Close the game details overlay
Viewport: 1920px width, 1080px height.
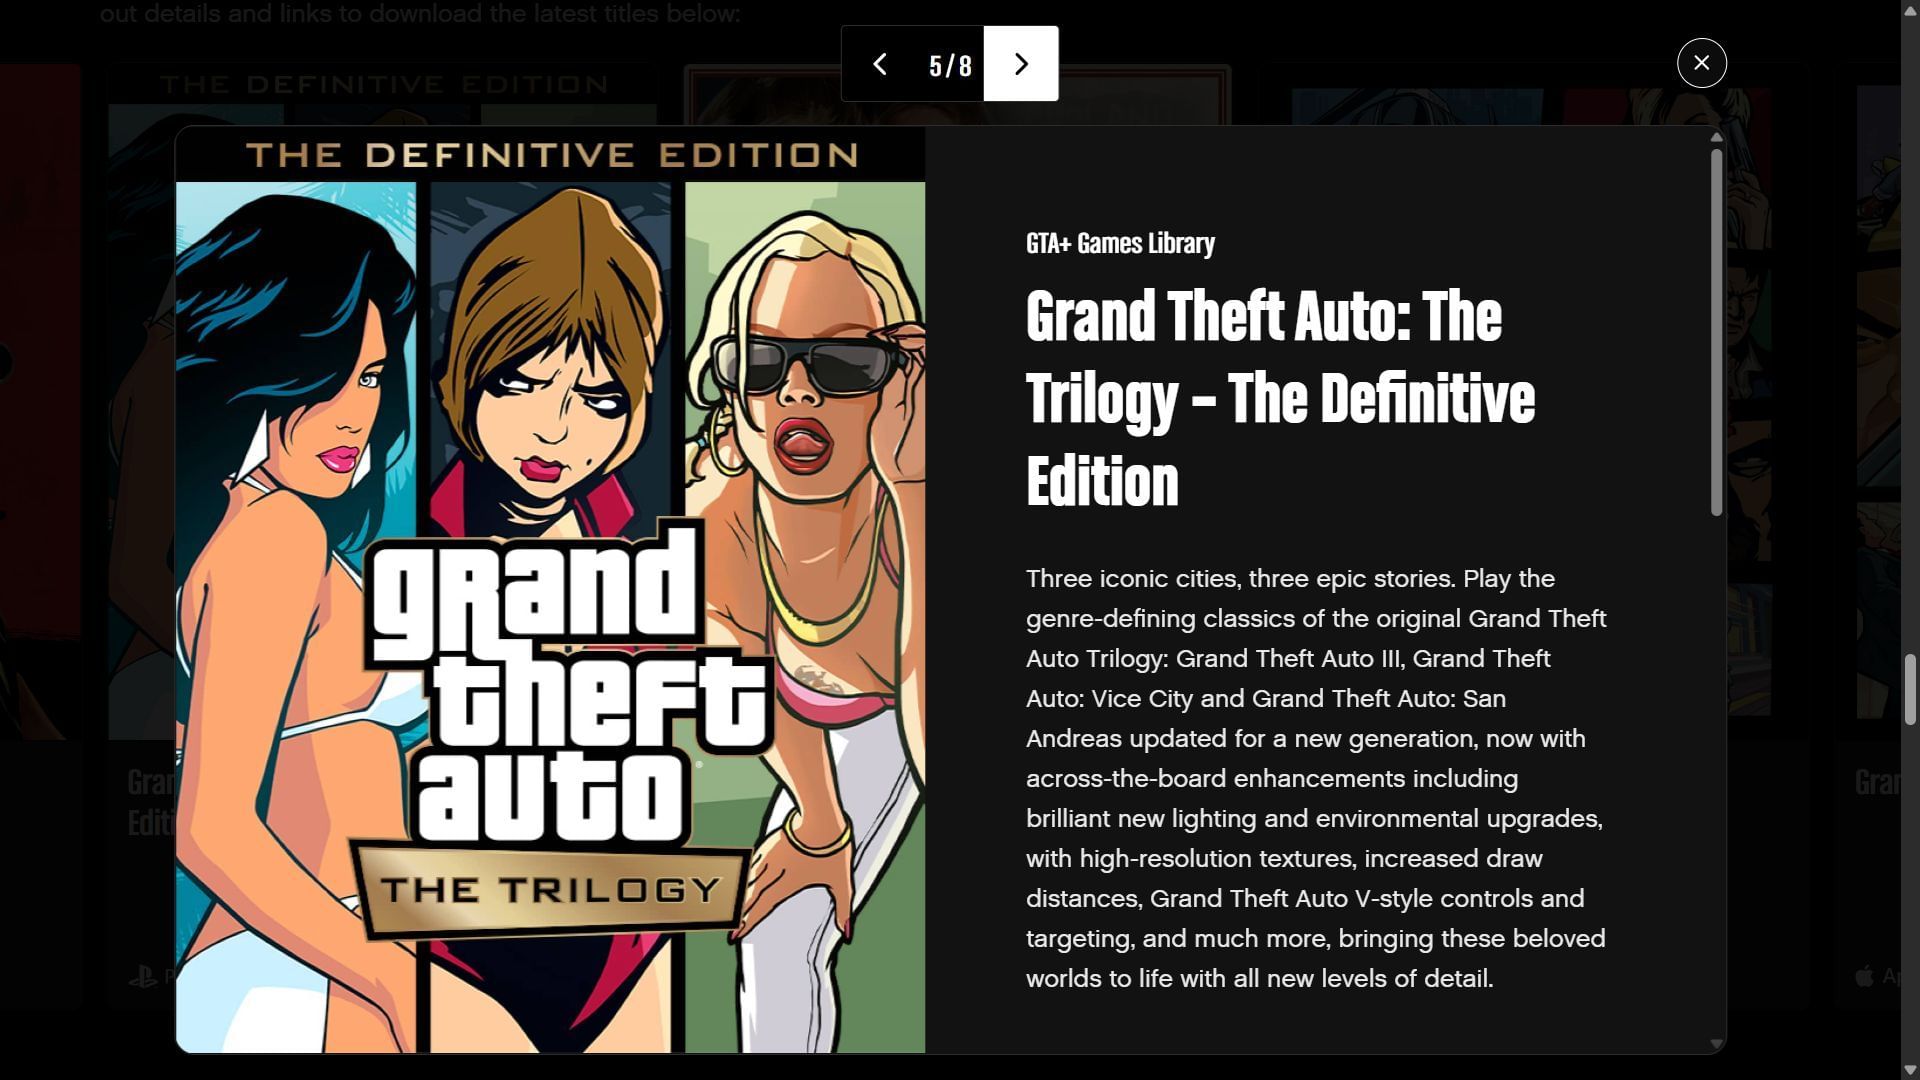point(1701,63)
